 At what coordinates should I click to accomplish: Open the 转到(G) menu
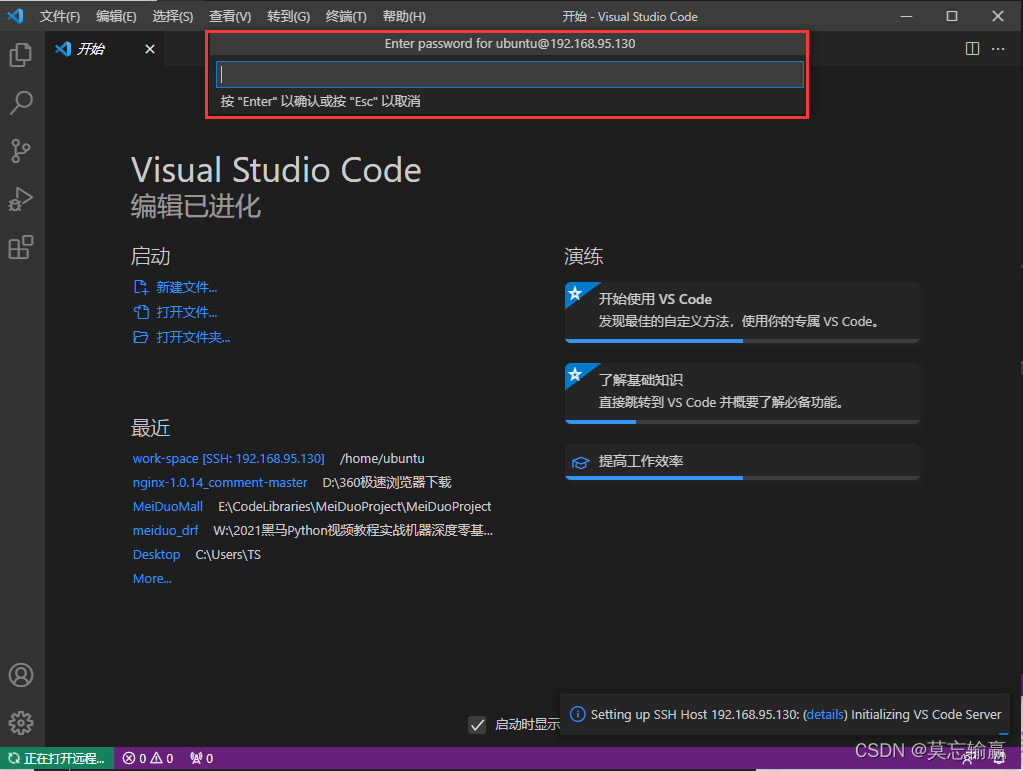[288, 16]
